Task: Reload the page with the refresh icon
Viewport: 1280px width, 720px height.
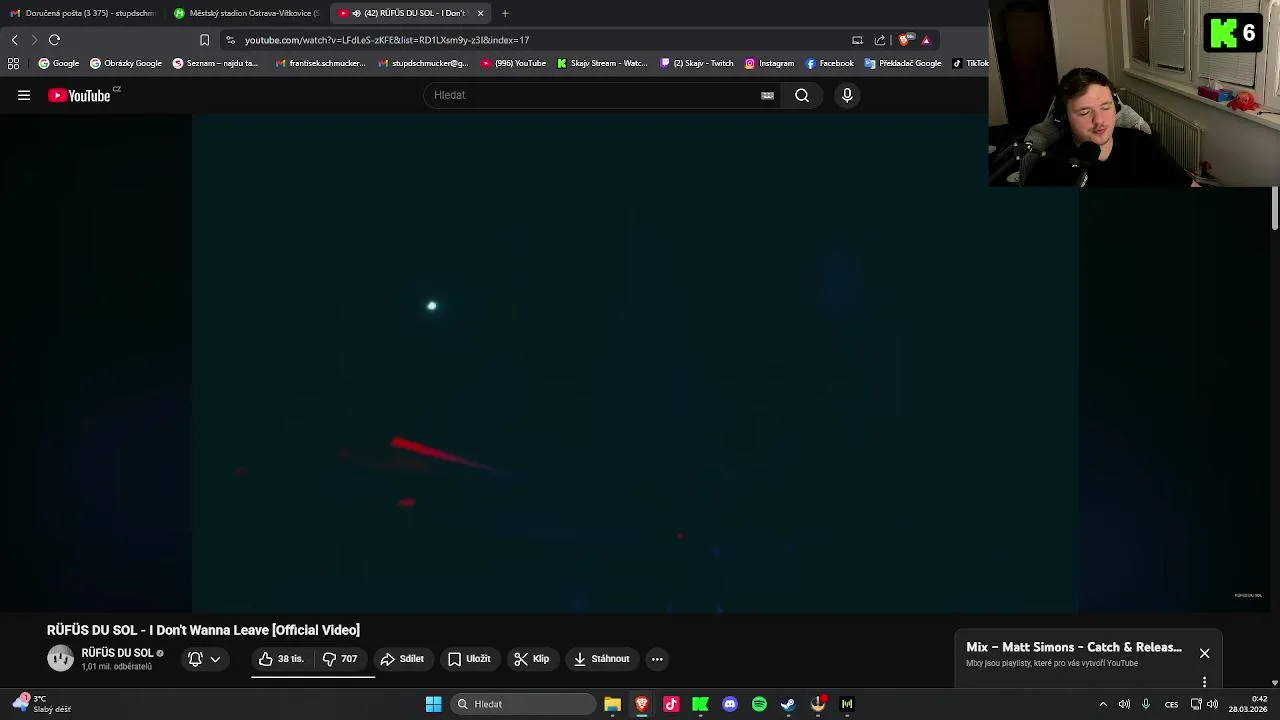Action: pos(55,40)
